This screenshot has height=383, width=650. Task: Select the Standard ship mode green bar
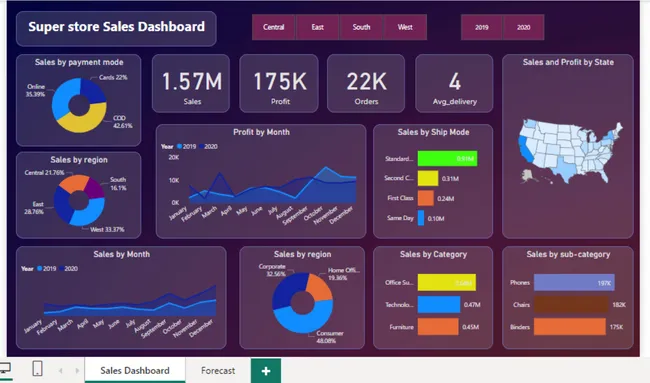pos(447,159)
